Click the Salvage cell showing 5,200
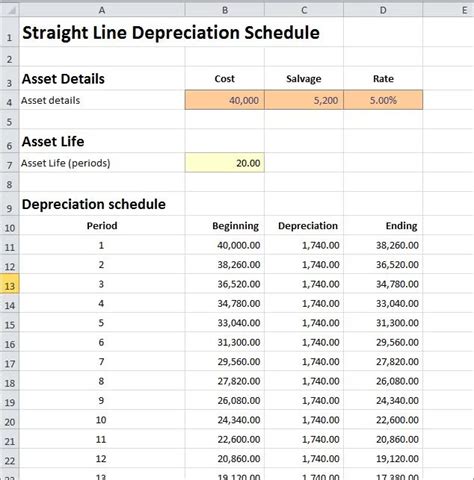 pos(304,100)
